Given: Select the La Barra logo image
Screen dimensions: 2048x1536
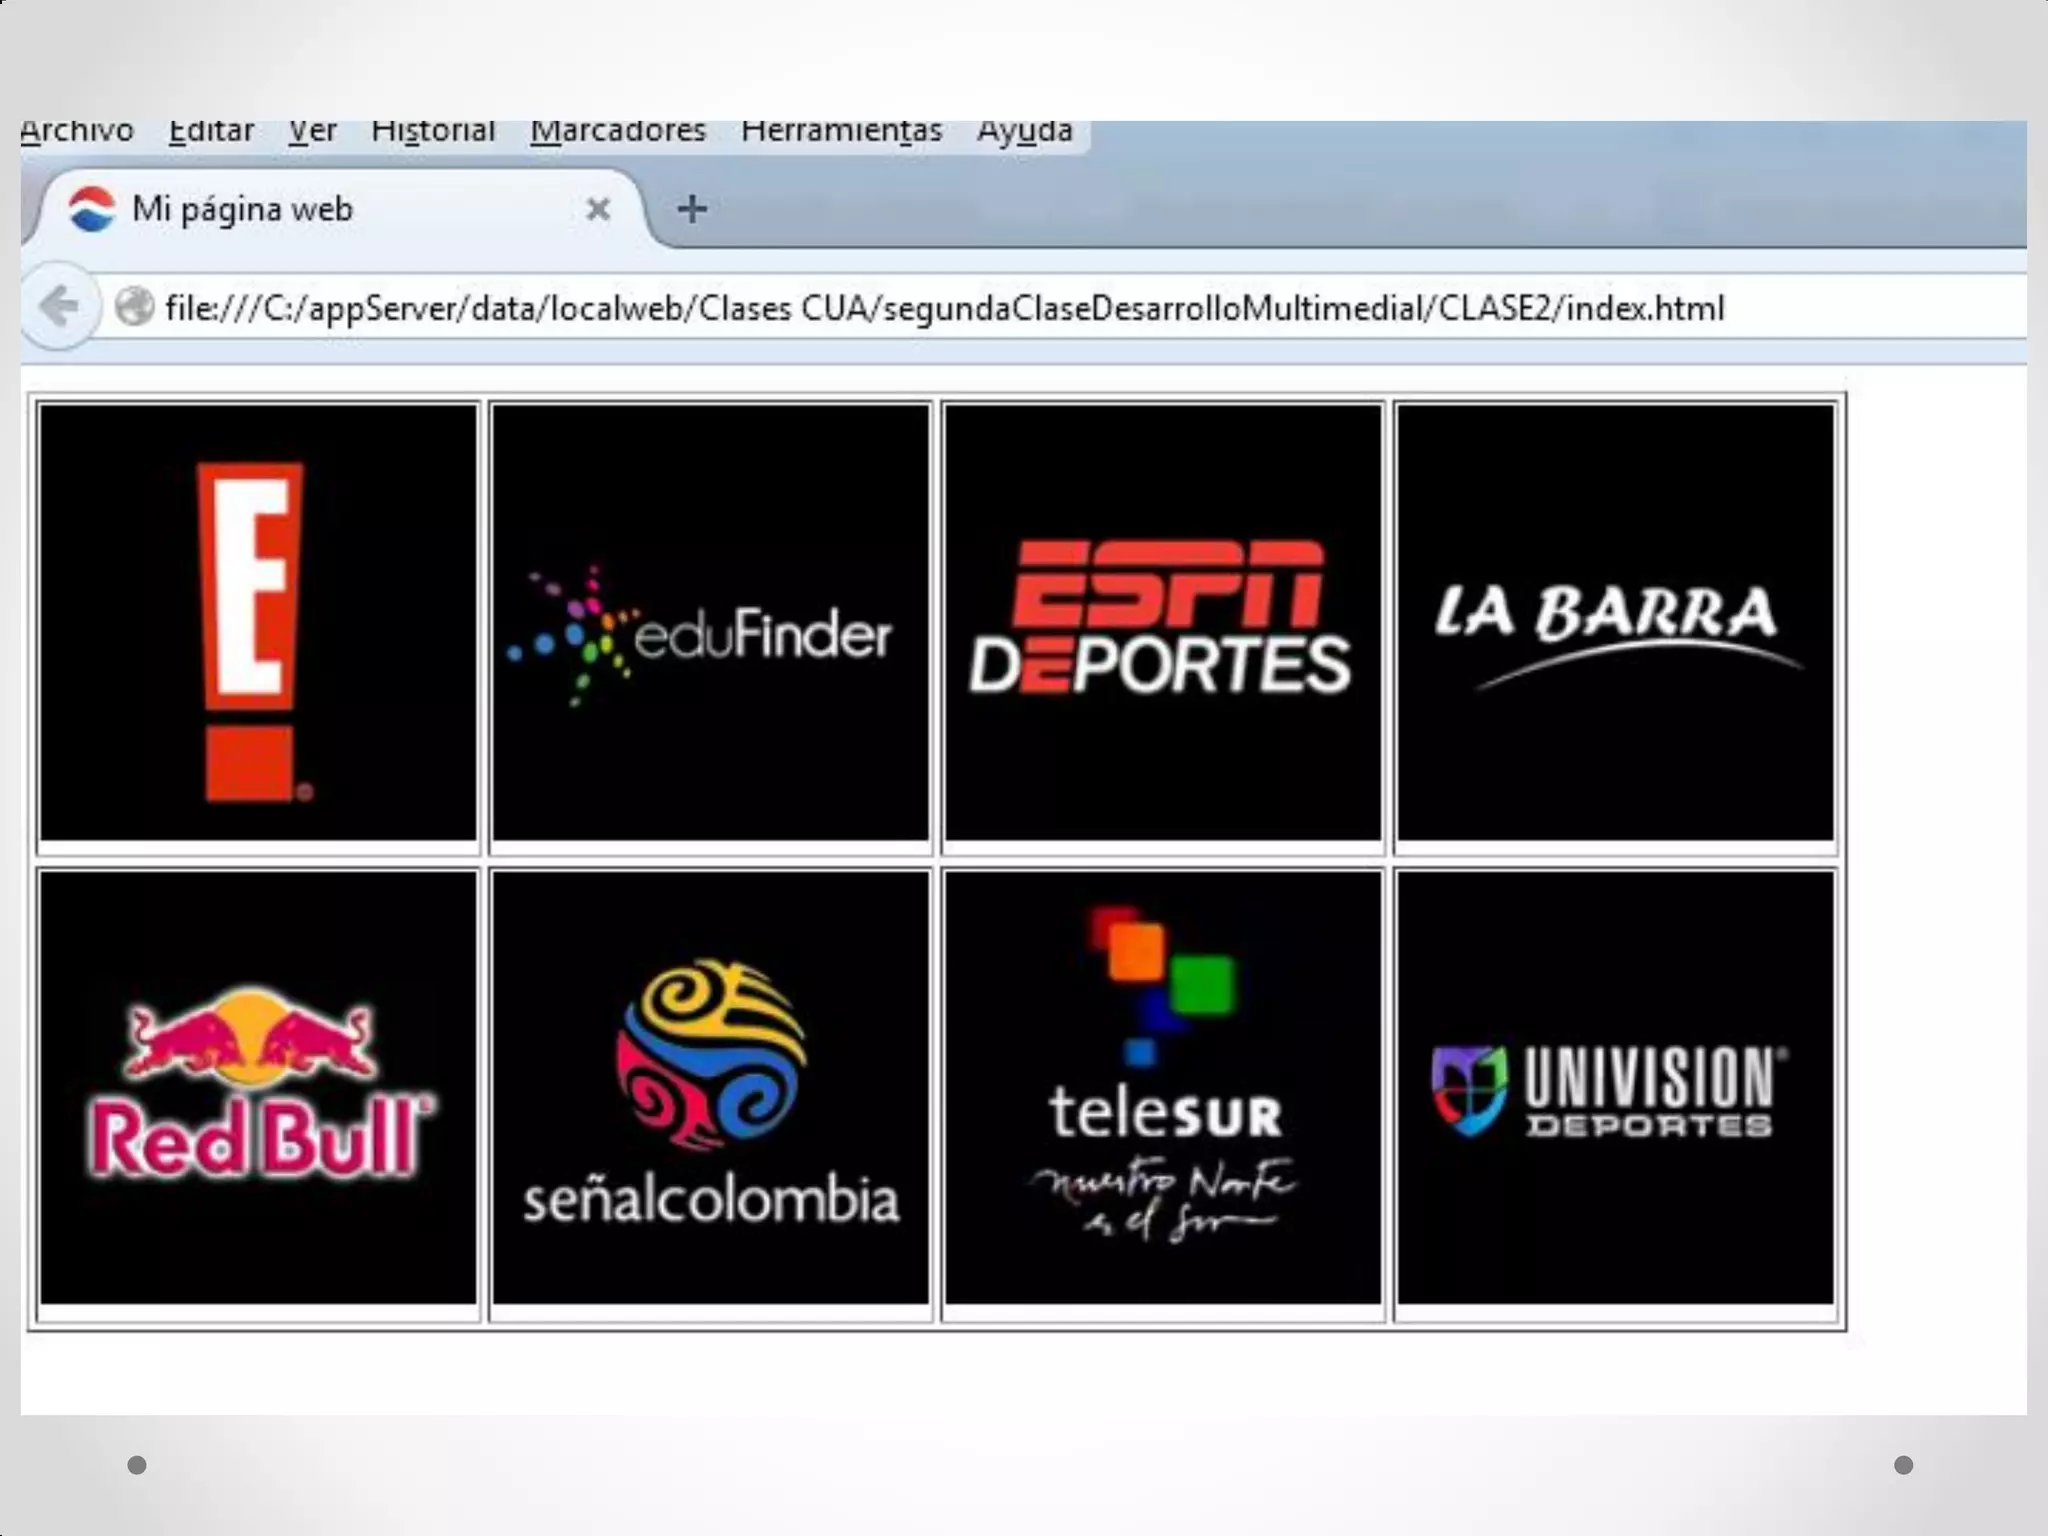Looking at the screenshot, I should (1615, 623).
